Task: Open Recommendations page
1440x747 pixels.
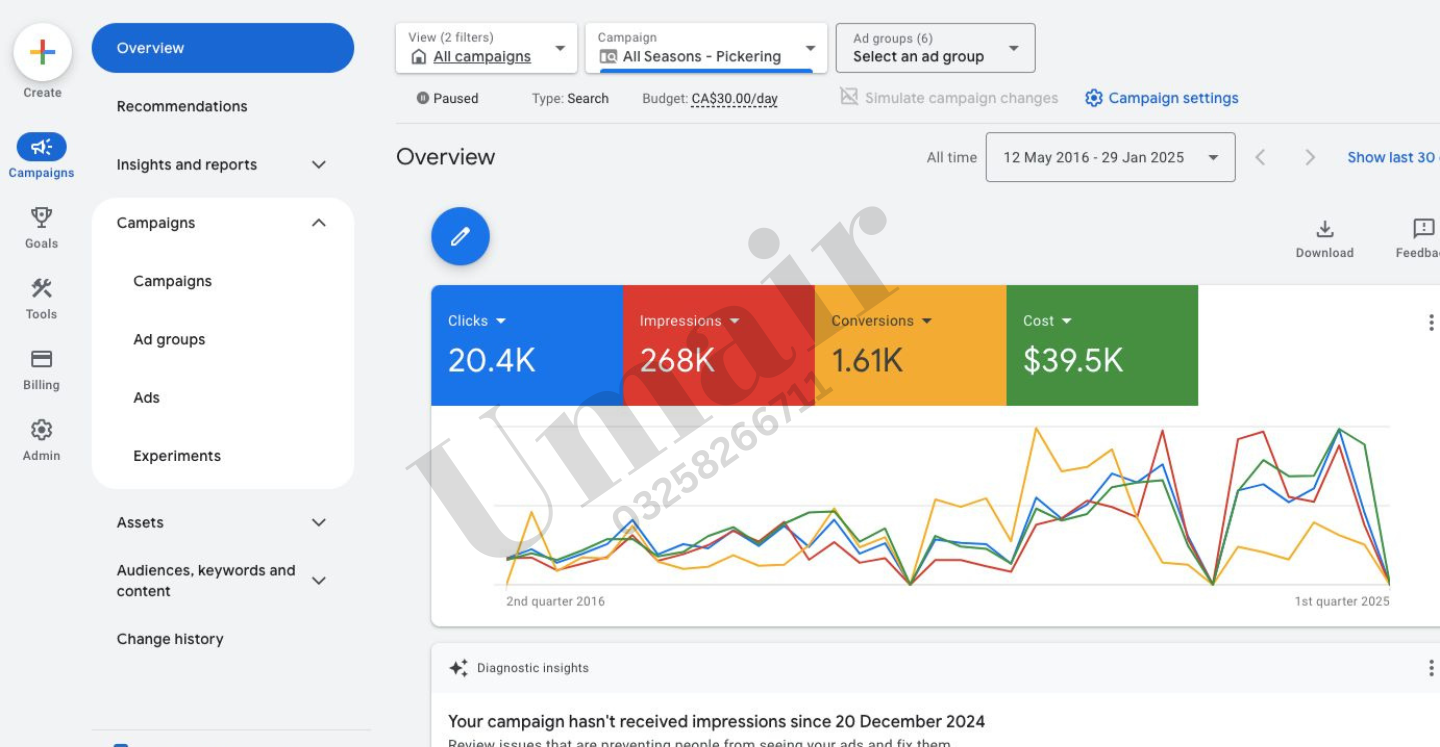Action: pos(182,106)
